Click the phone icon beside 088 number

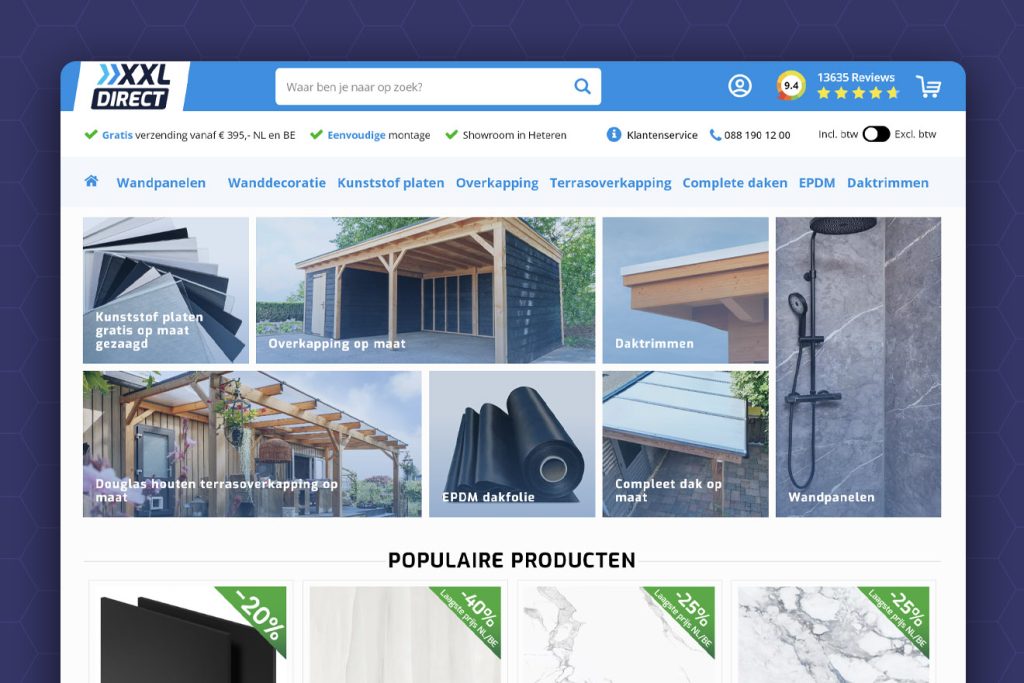click(x=715, y=135)
